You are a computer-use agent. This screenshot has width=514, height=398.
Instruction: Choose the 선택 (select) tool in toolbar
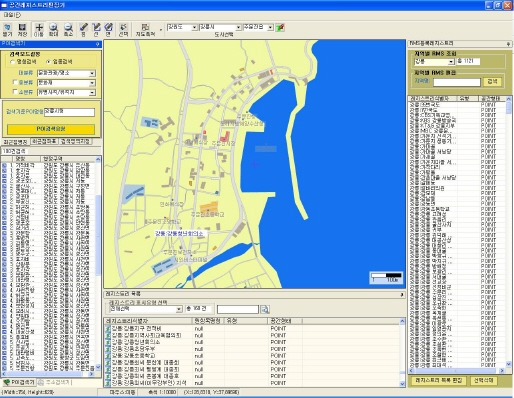point(123,30)
